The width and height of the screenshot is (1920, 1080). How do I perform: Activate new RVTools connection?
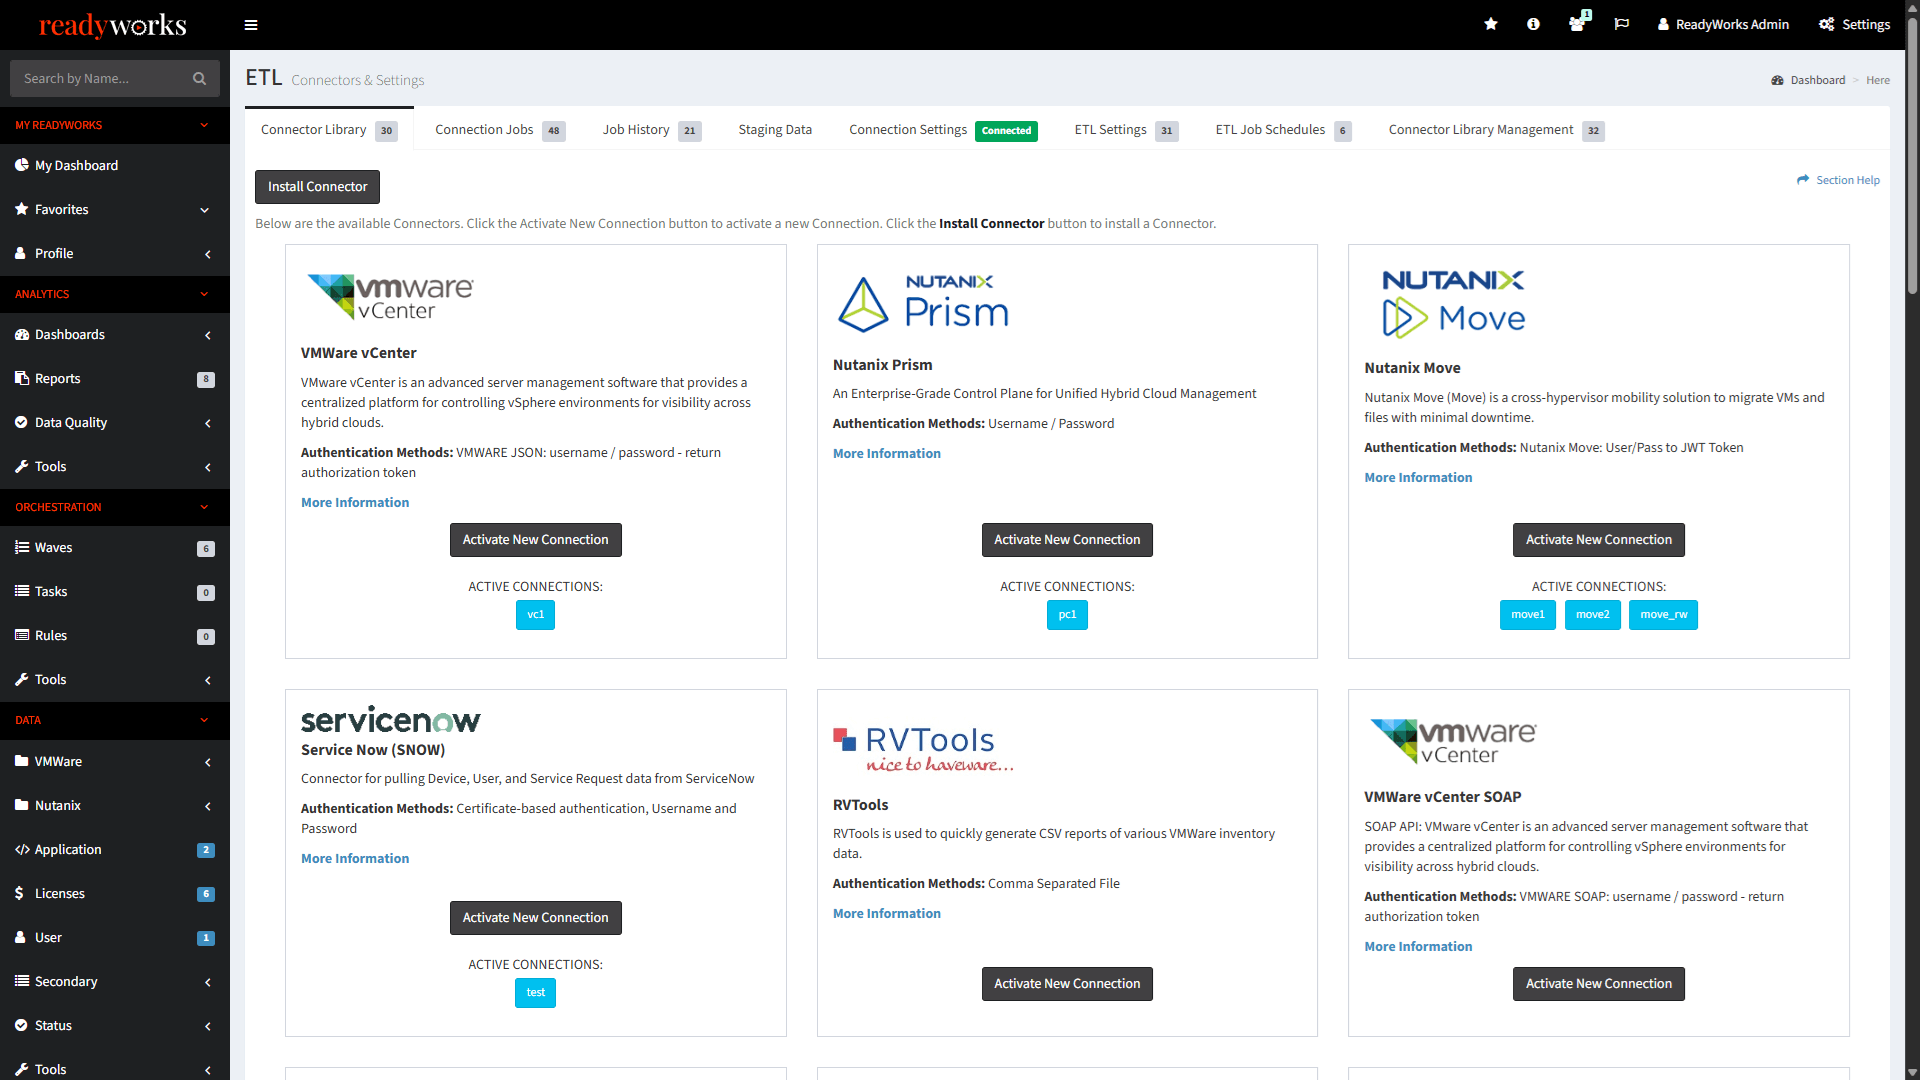click(1067, 984)
